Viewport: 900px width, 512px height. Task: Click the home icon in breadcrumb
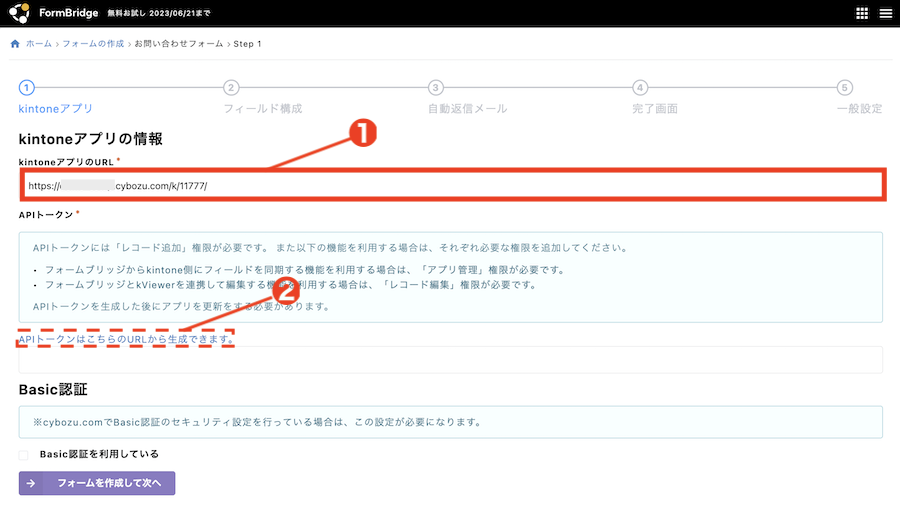point(15,44)
